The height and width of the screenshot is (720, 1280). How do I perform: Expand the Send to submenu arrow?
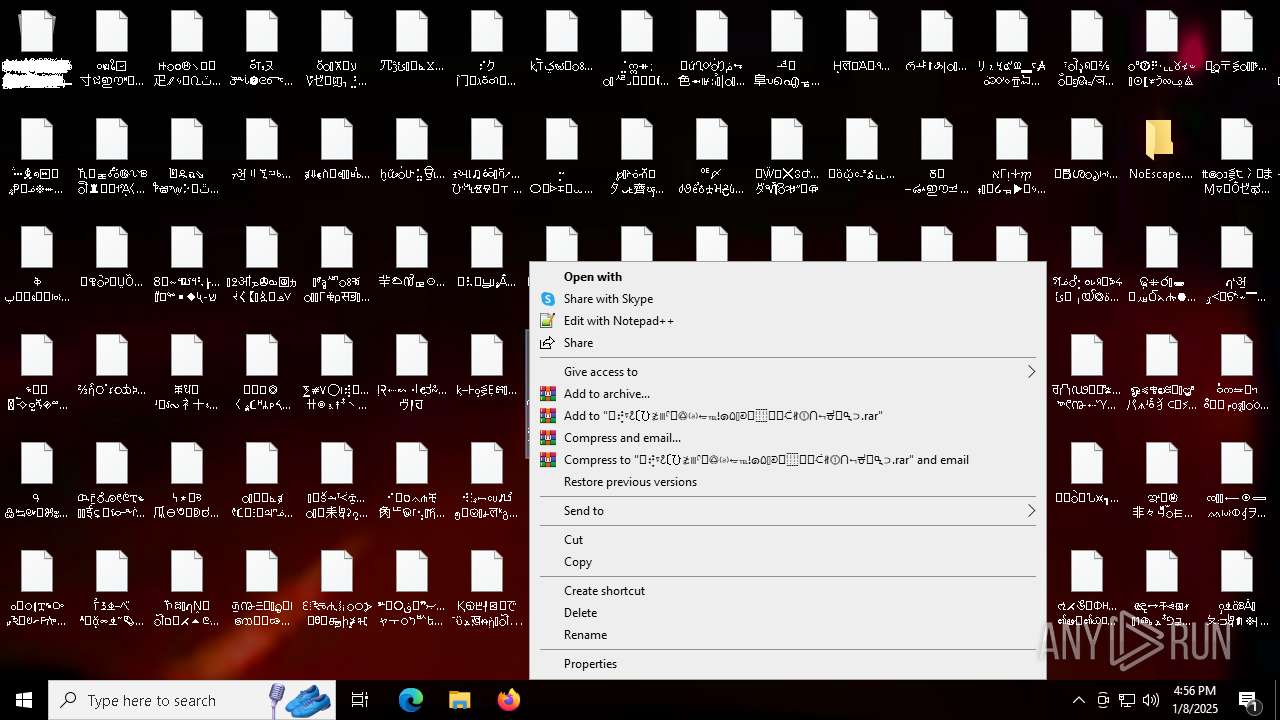tap(1031, 511)
